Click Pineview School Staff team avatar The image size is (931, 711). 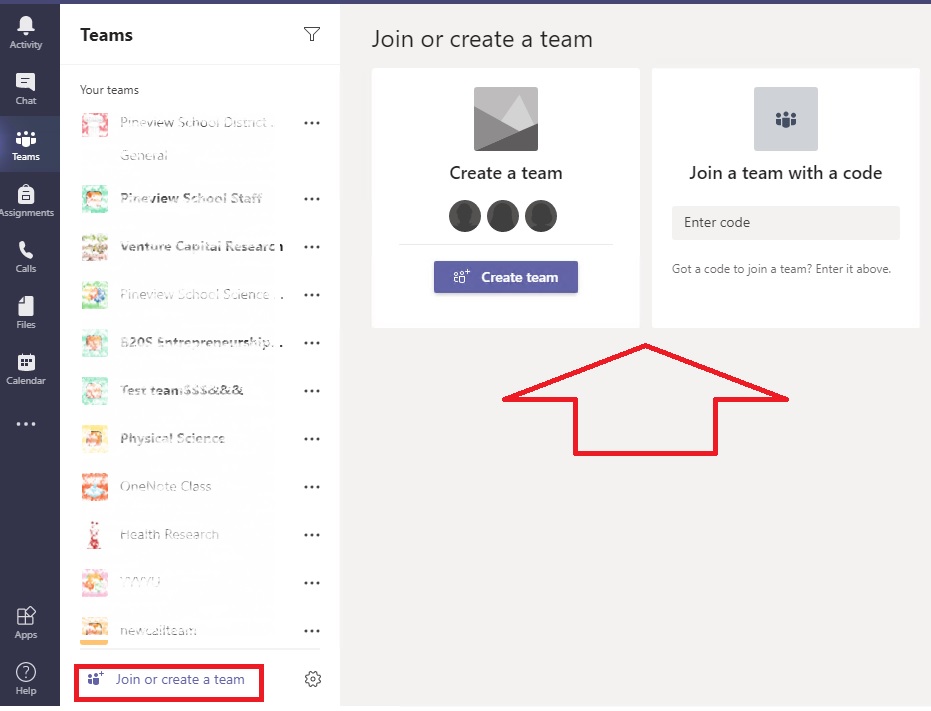tap(95, 199)
